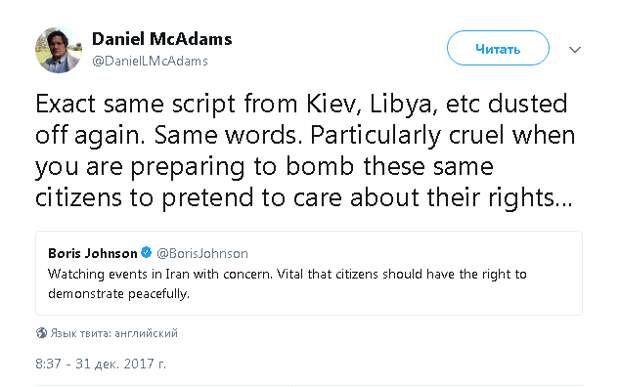Expand the tweet options chevron
The height and width of the screenshot is (387, 620).
575,49
